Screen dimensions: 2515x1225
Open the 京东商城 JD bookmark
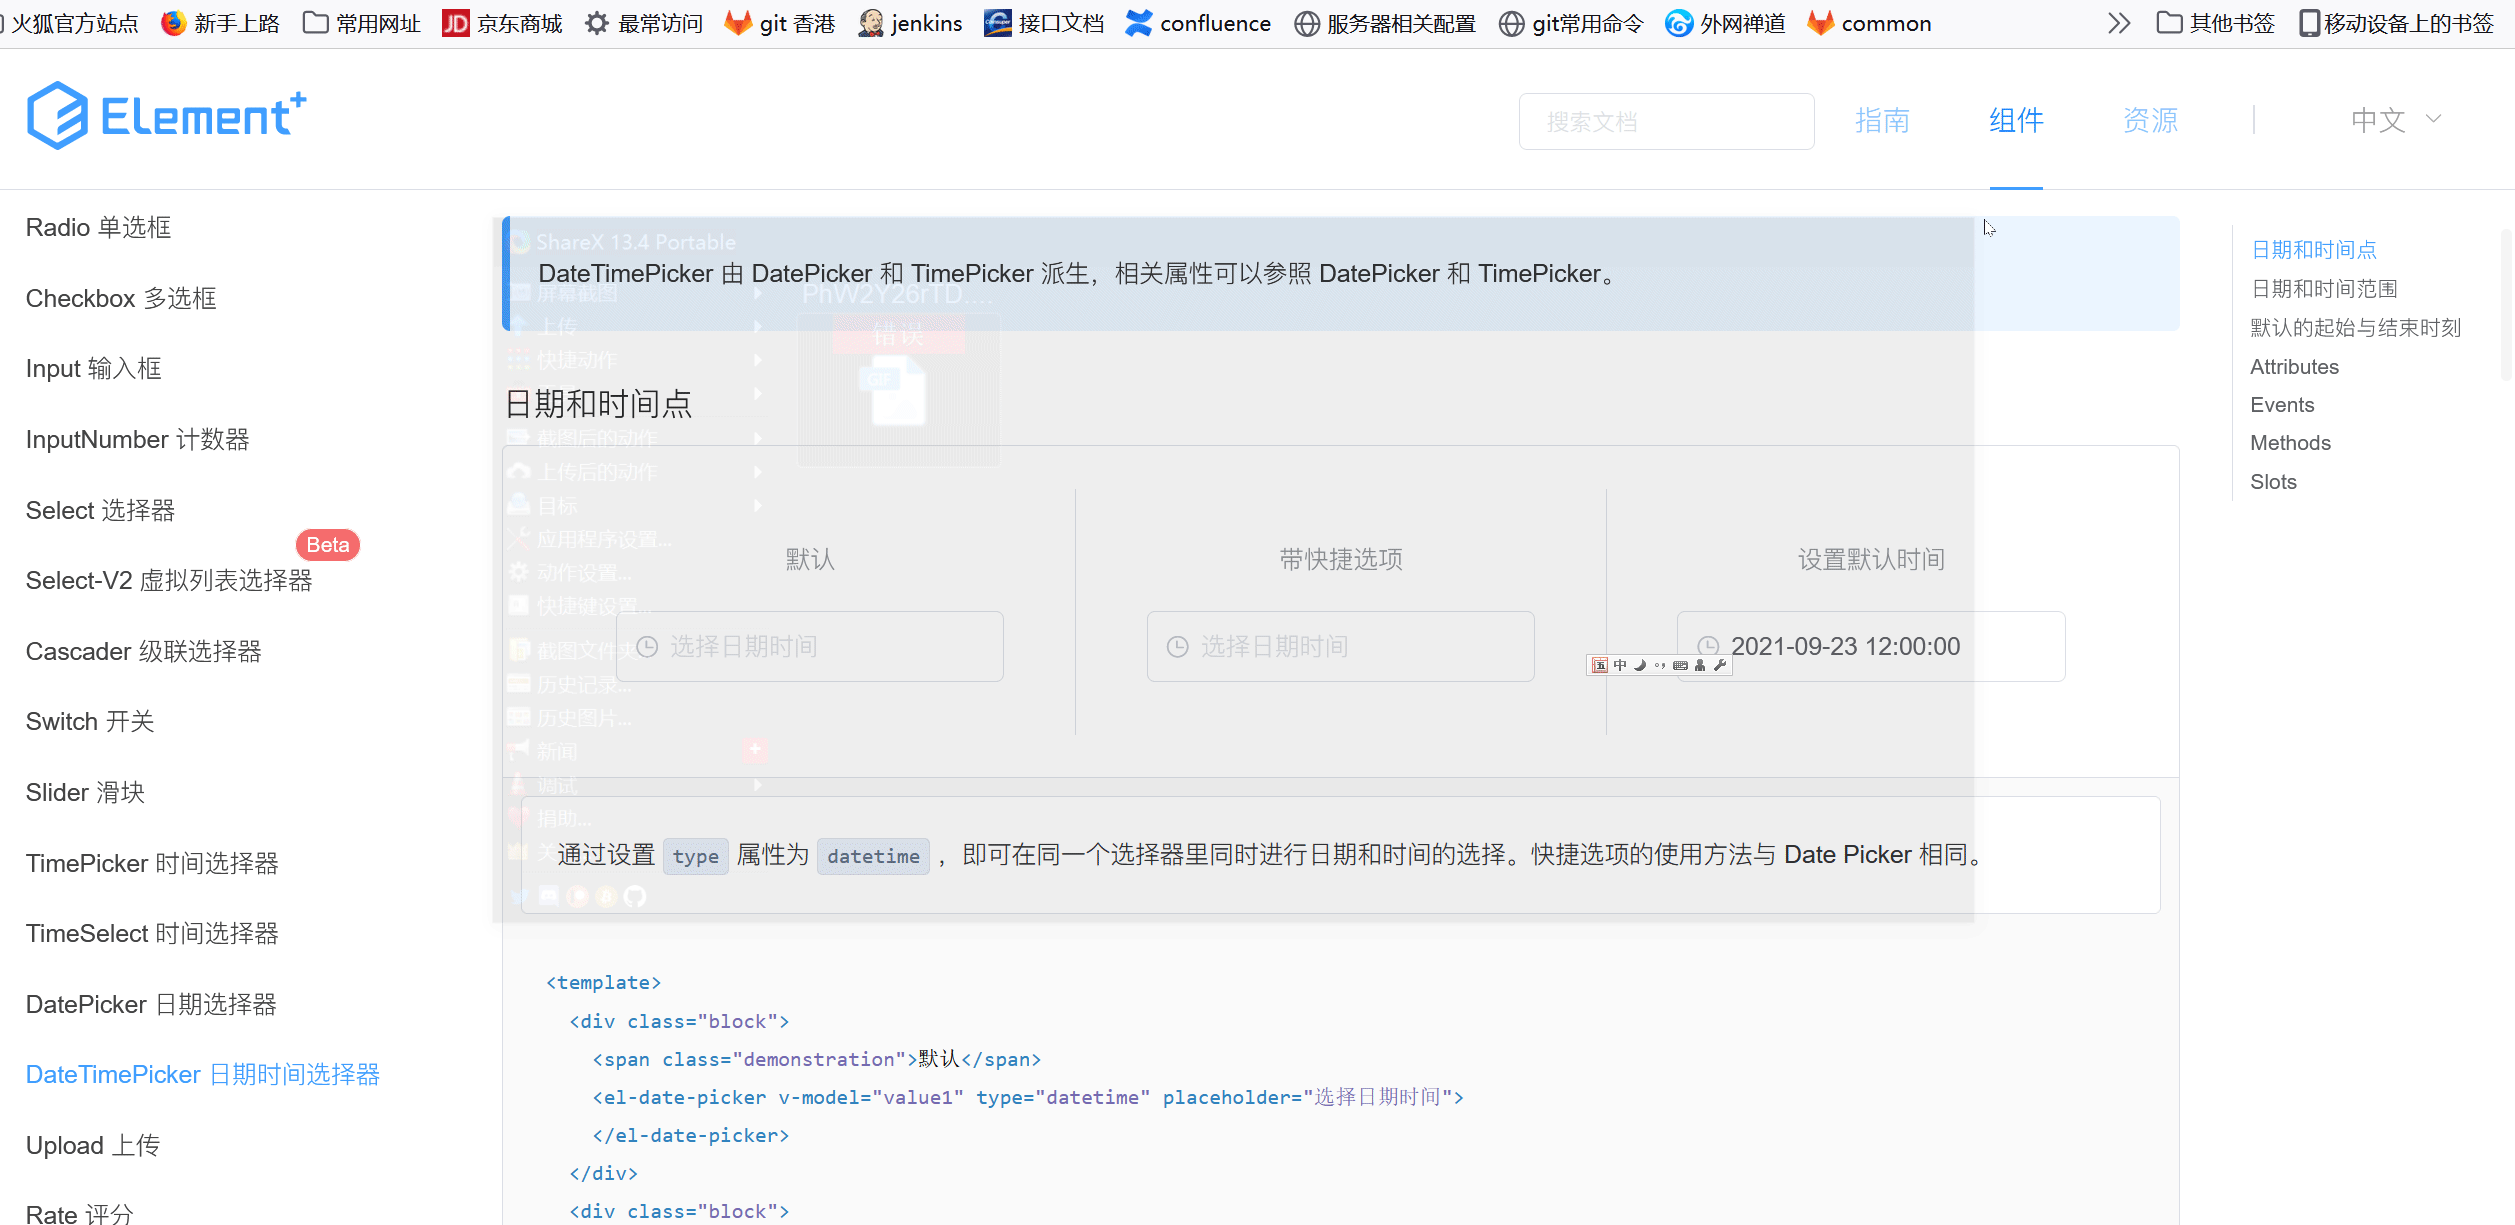501,22
